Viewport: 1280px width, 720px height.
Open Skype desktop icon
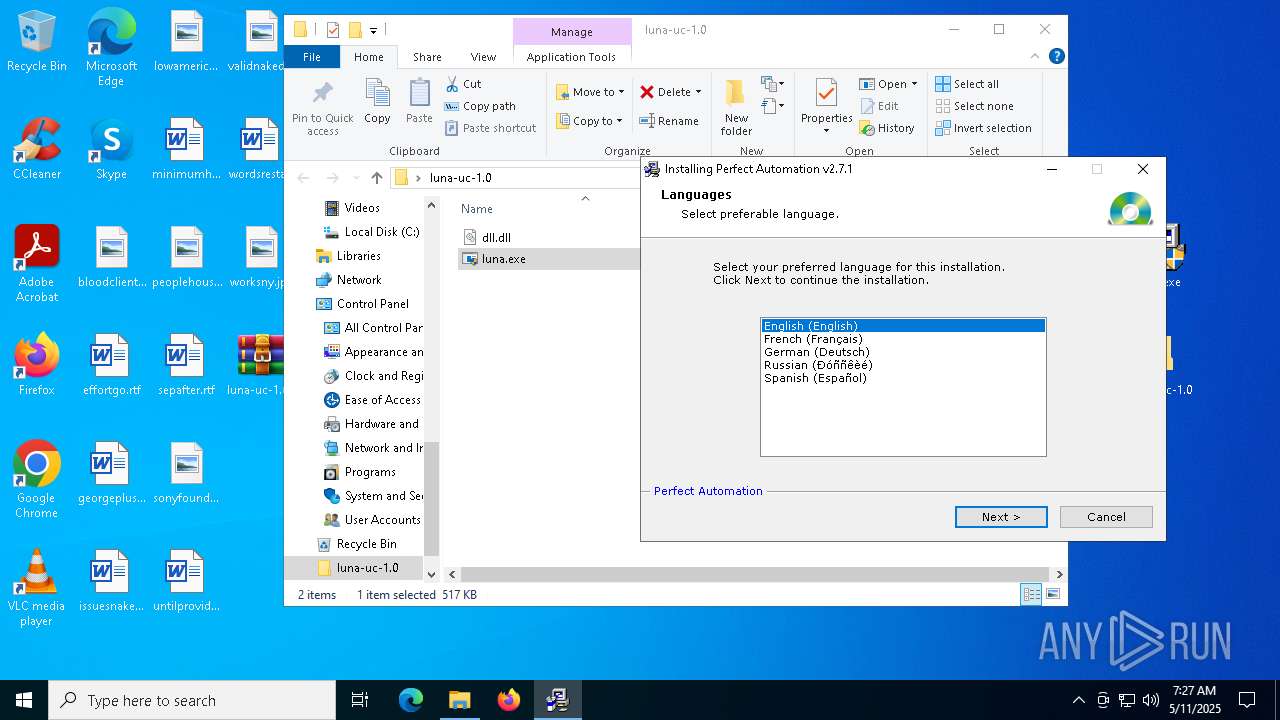[x=111, y=147]
